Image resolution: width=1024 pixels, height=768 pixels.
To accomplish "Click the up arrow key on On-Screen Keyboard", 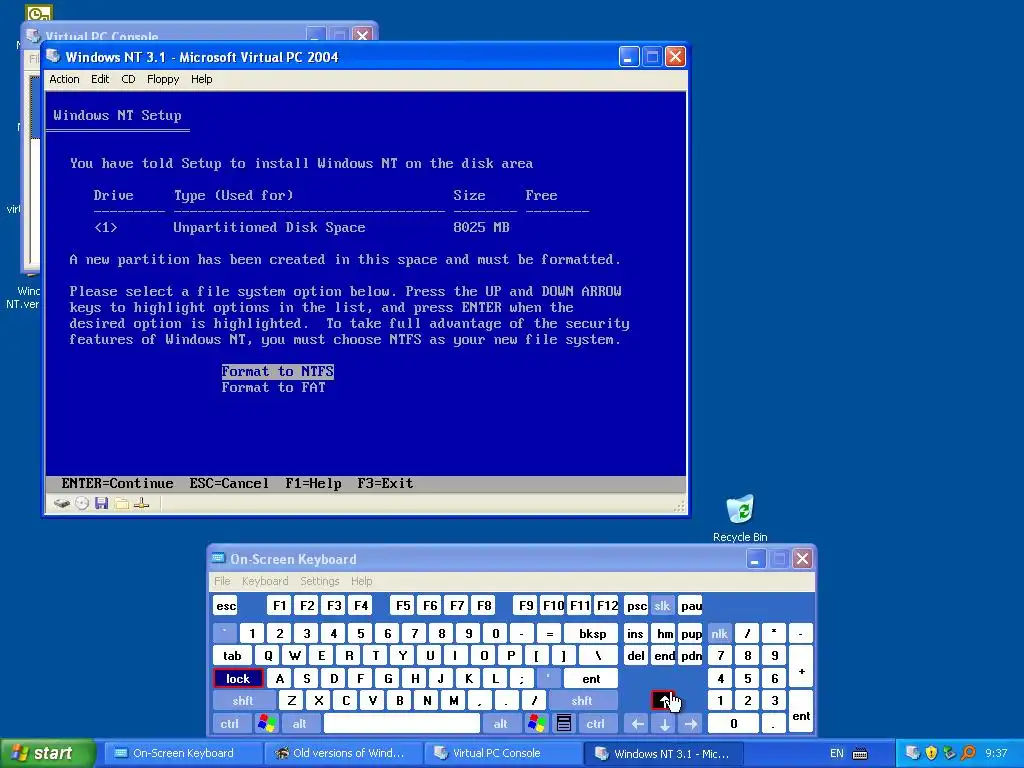I will coord(664,701).
